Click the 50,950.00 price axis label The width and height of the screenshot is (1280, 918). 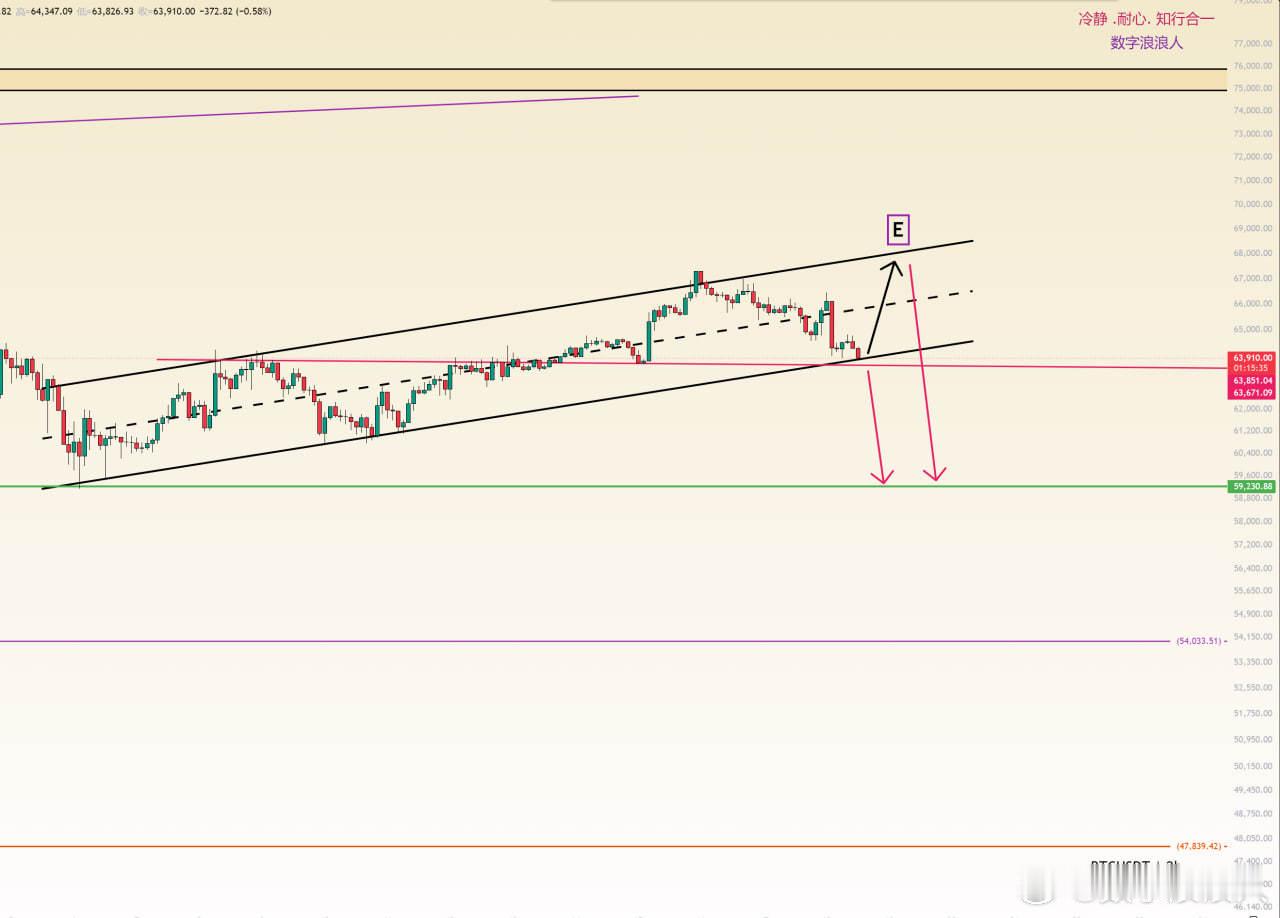[1254, 739]
